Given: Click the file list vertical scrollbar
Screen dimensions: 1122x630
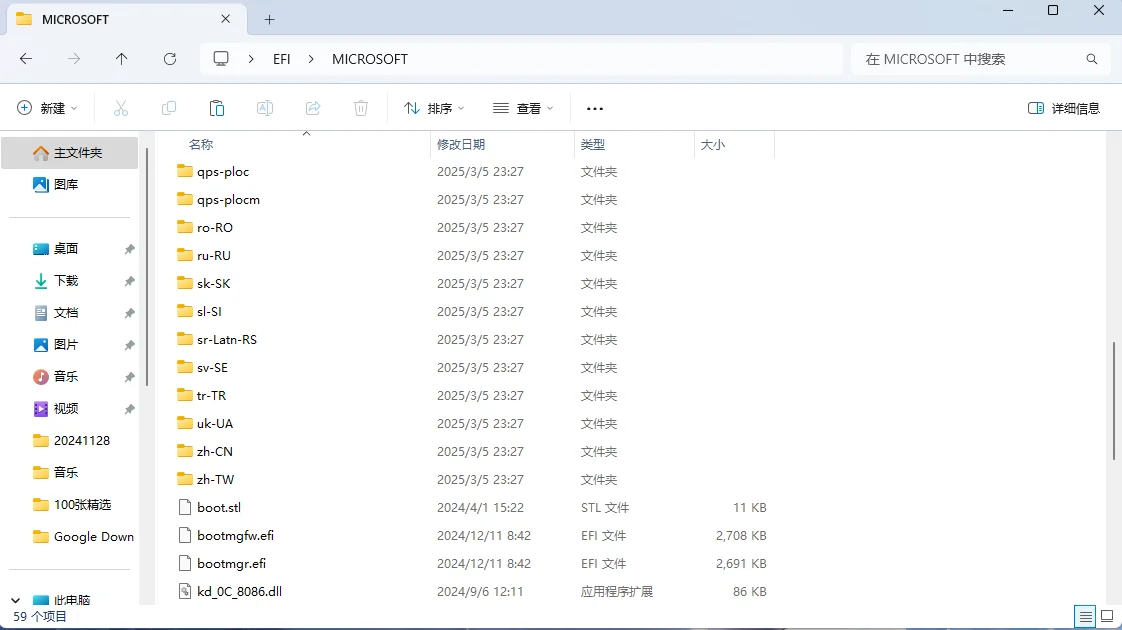Looking at the screenshot, I should (x=1113, y=401).
